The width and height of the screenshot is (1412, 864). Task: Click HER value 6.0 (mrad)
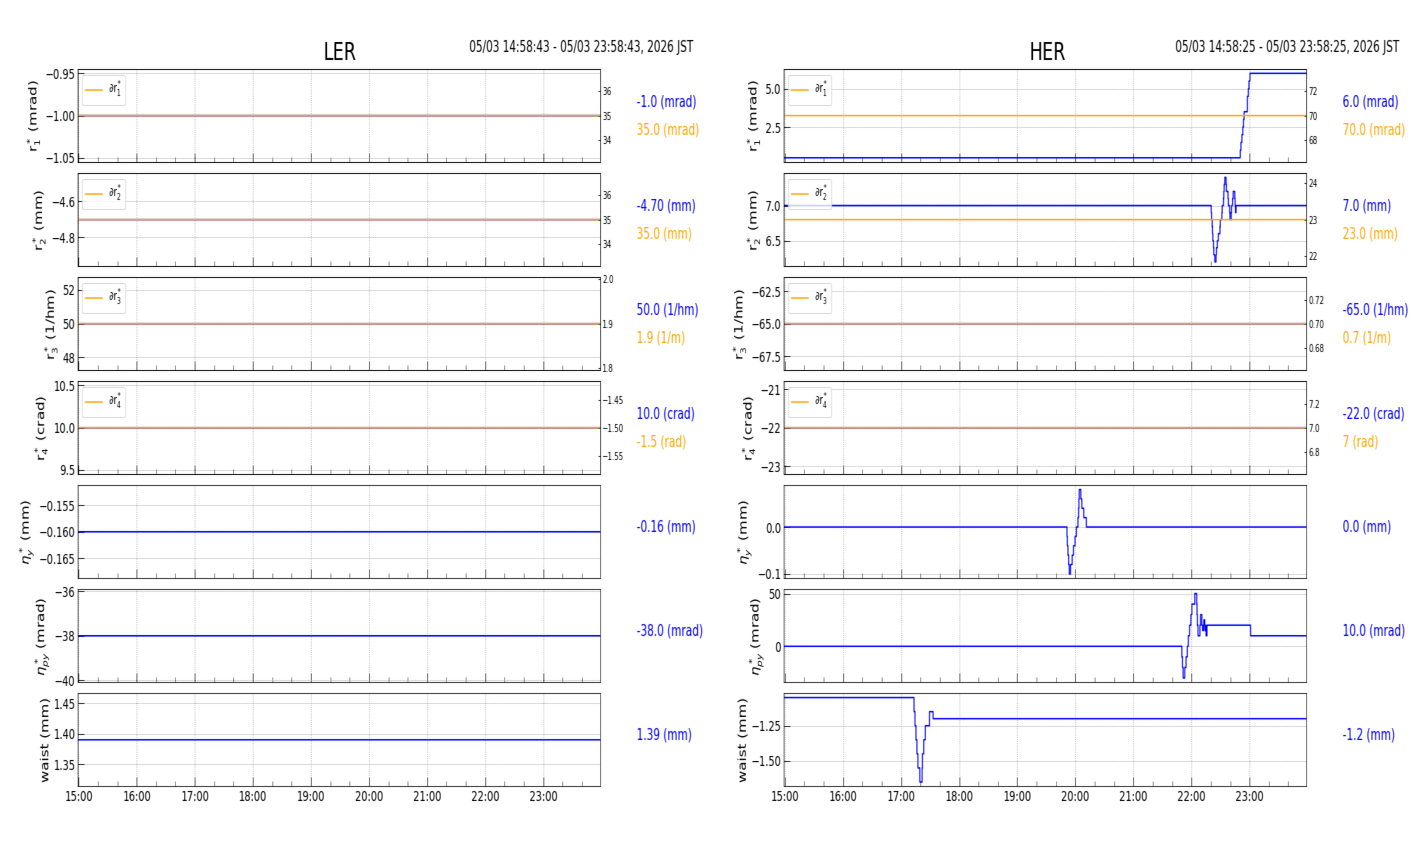click(1370, 102)
